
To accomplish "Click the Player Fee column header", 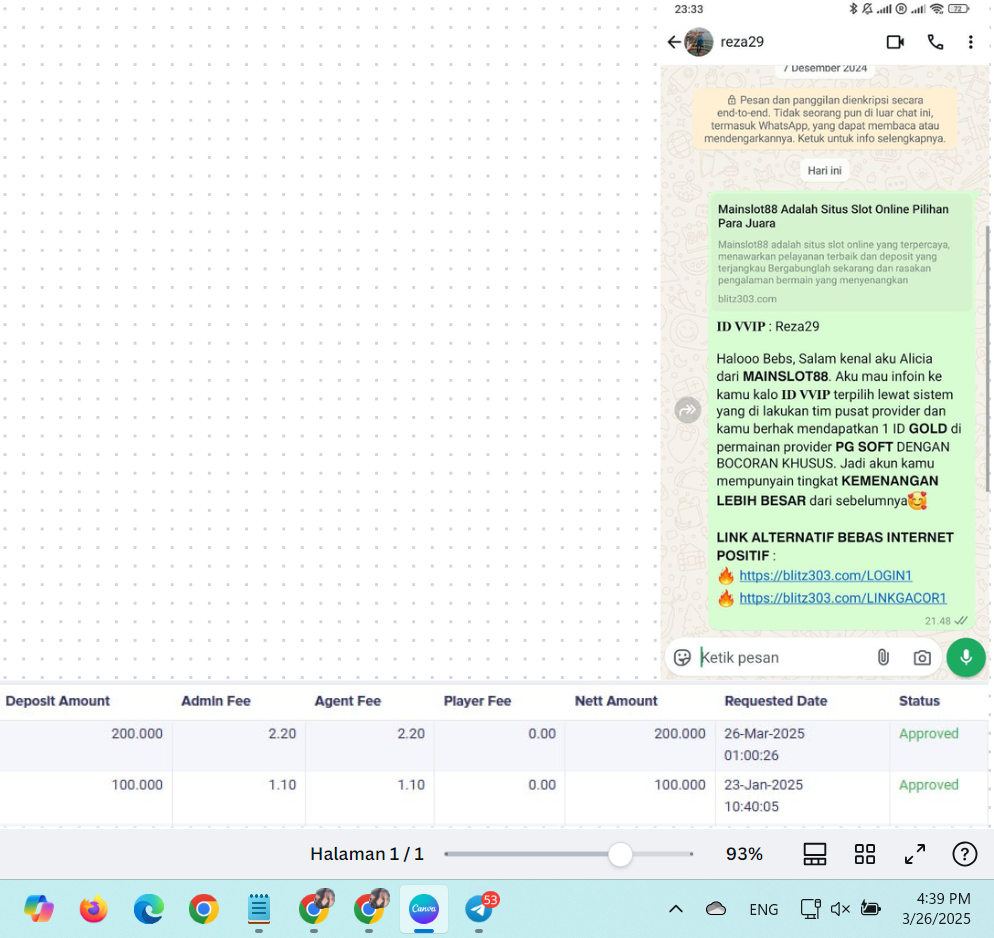I will pos(477,701).
